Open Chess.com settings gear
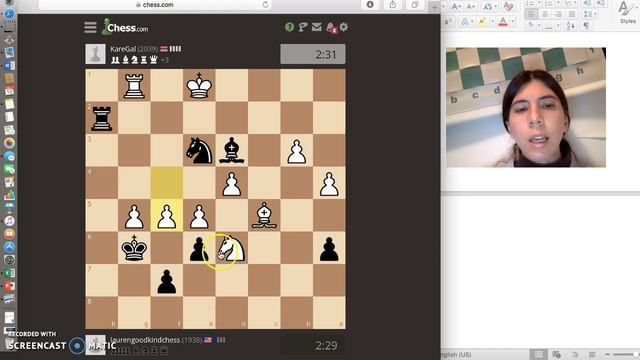Viewport: 640px width, 360px height. (x=344, y=27)
